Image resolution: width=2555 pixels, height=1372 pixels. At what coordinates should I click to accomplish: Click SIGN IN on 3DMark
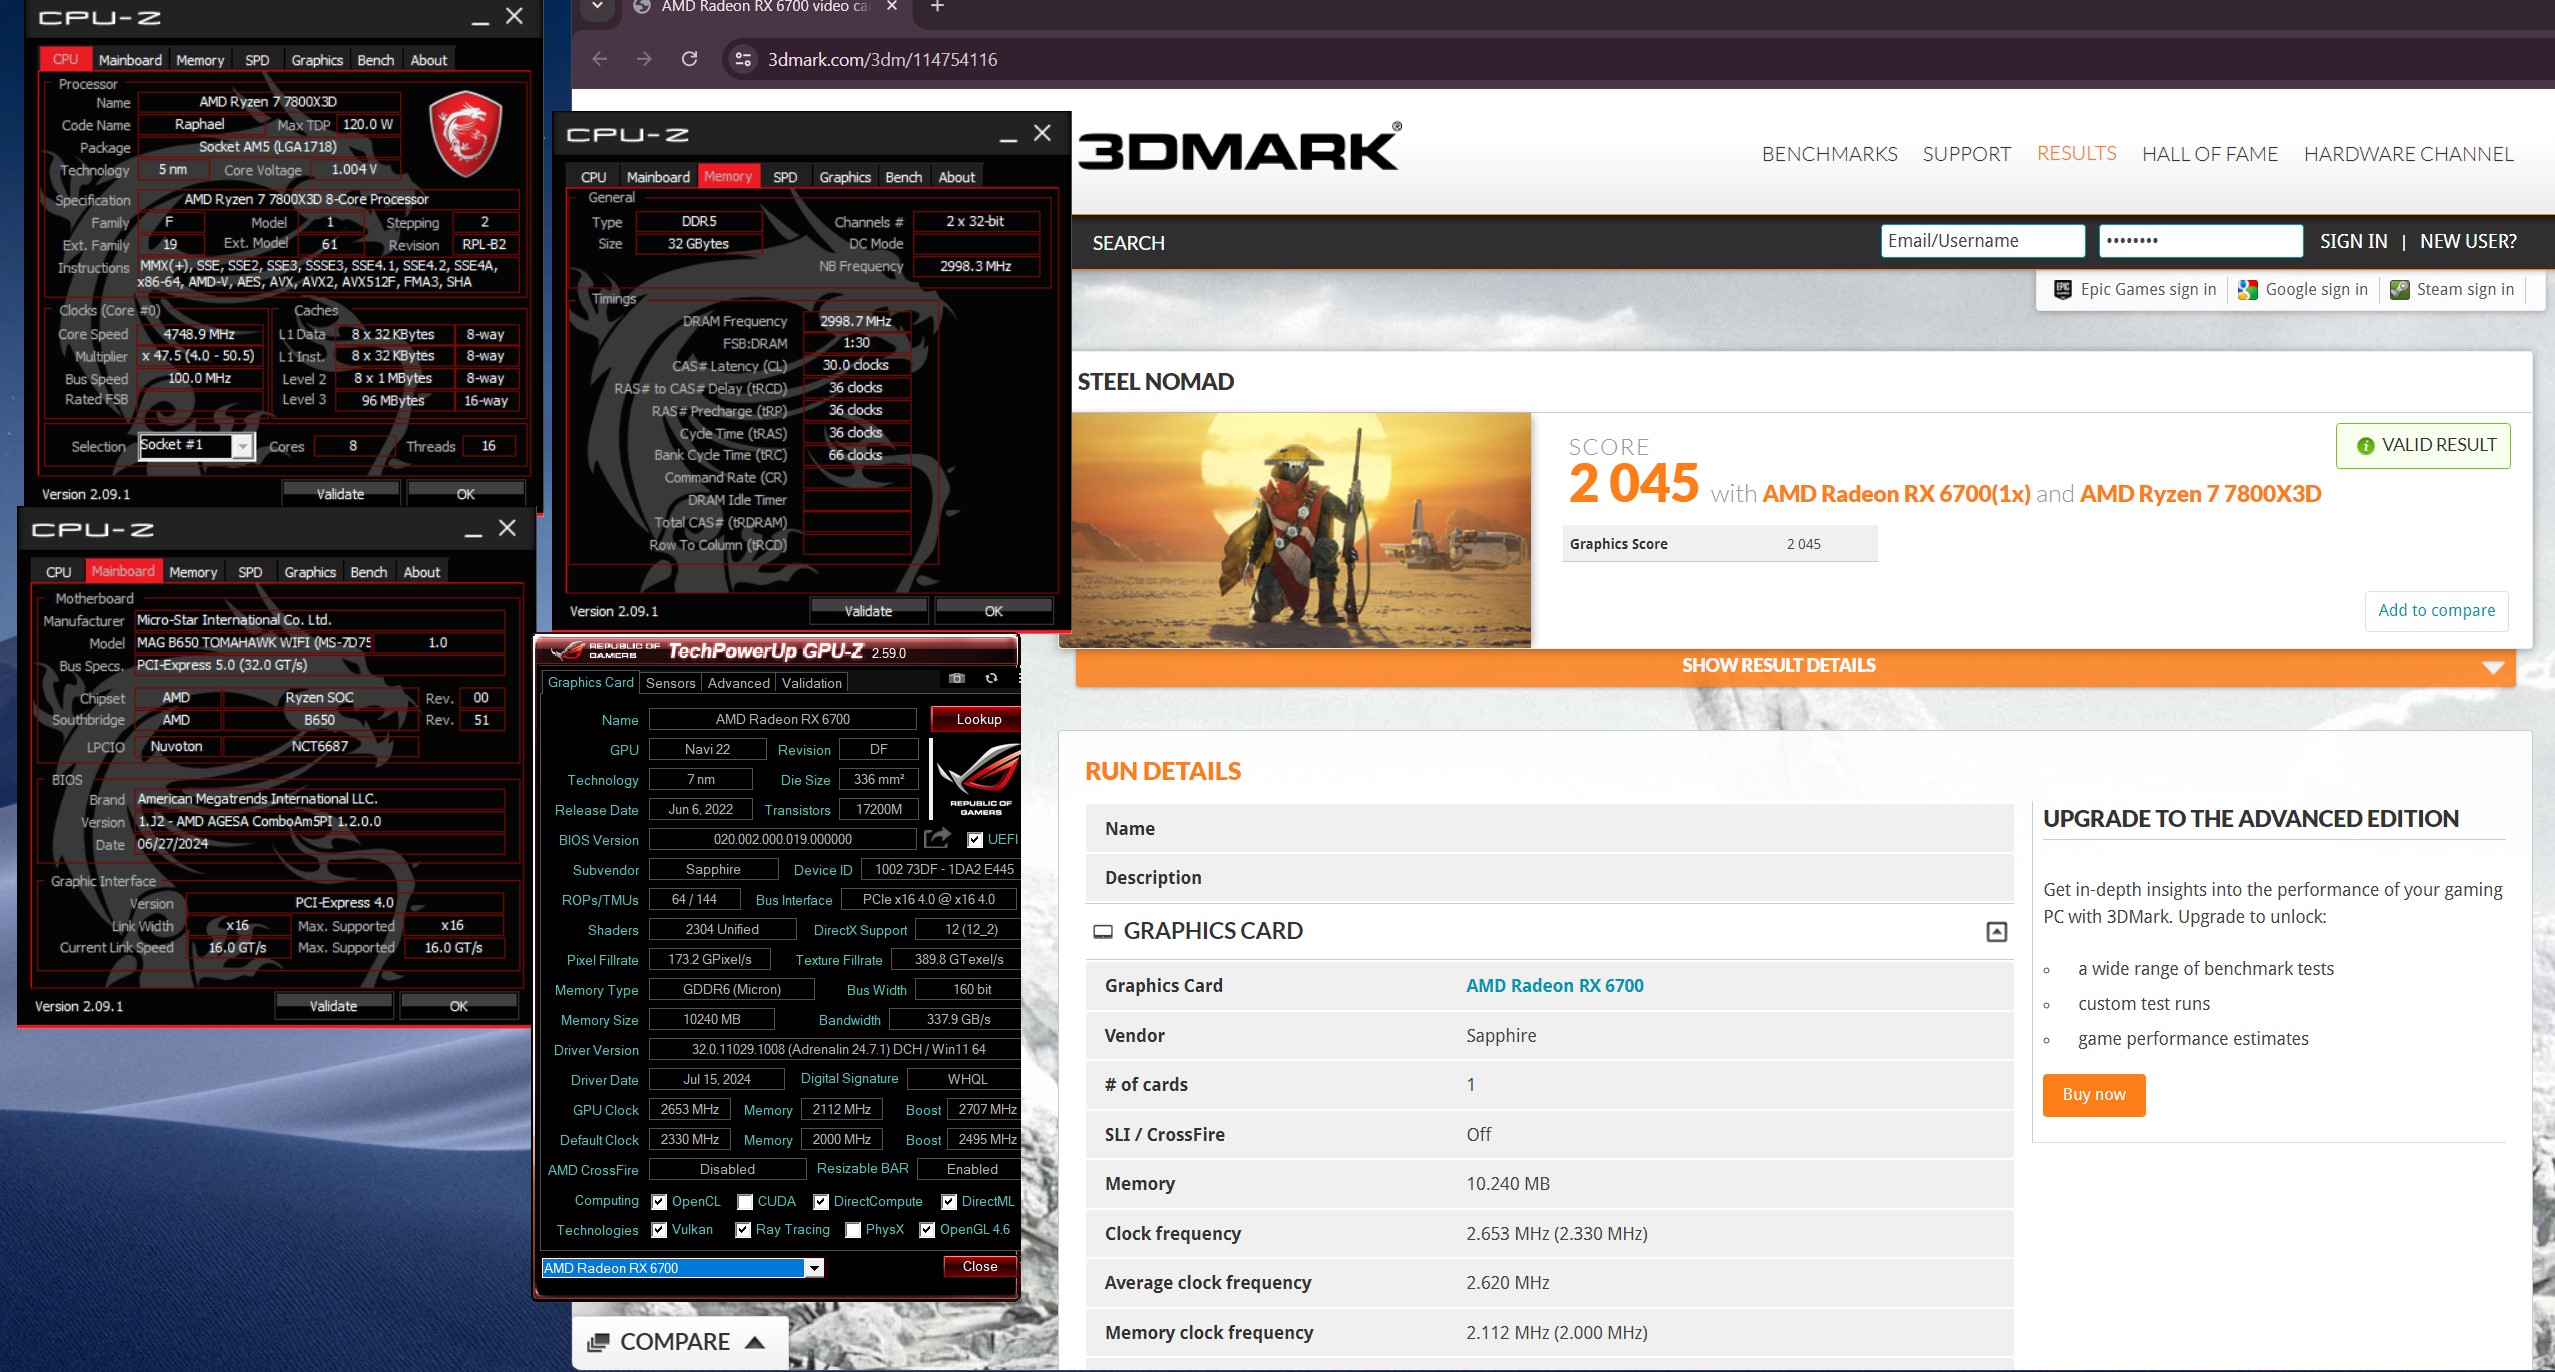(x=2353, y=242)
